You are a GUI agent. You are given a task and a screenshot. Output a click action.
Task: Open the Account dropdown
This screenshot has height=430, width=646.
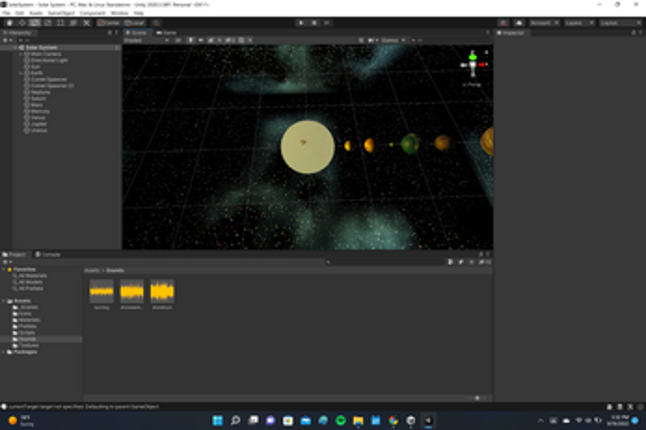544,23
